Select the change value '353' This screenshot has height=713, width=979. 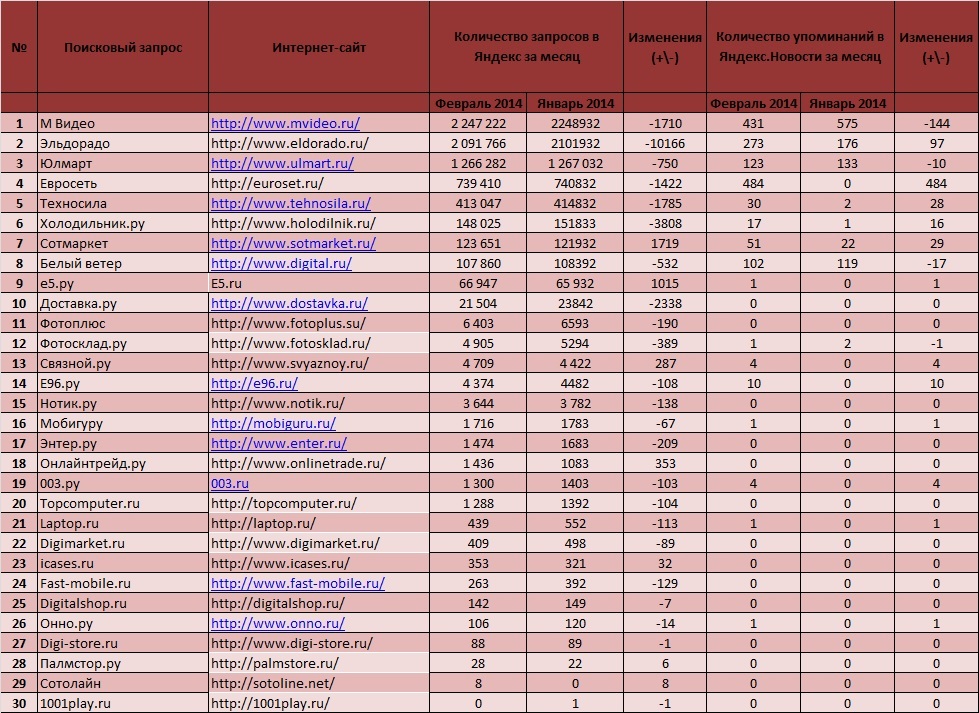click(x=665, y=463)
